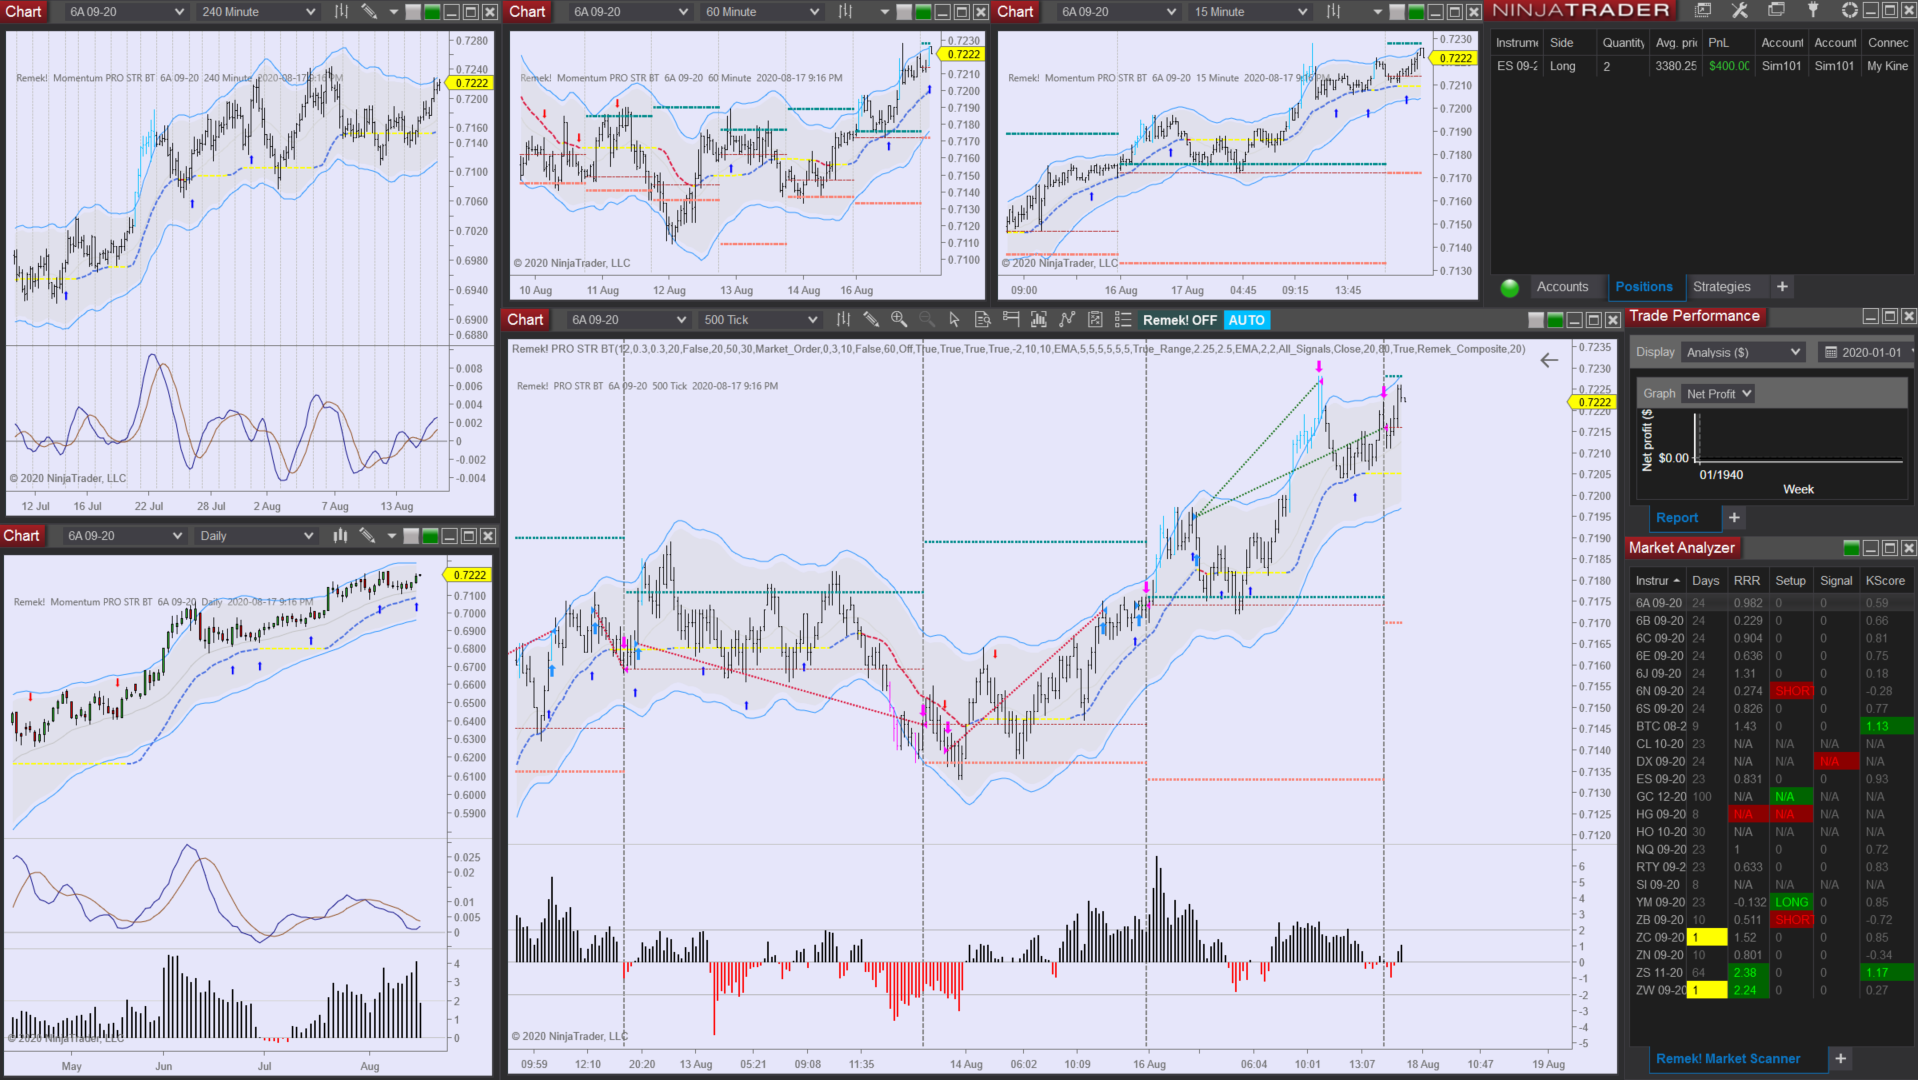
Task: Select the drawing tools pencil in 500 Tick chart
Action: (871, 320)
